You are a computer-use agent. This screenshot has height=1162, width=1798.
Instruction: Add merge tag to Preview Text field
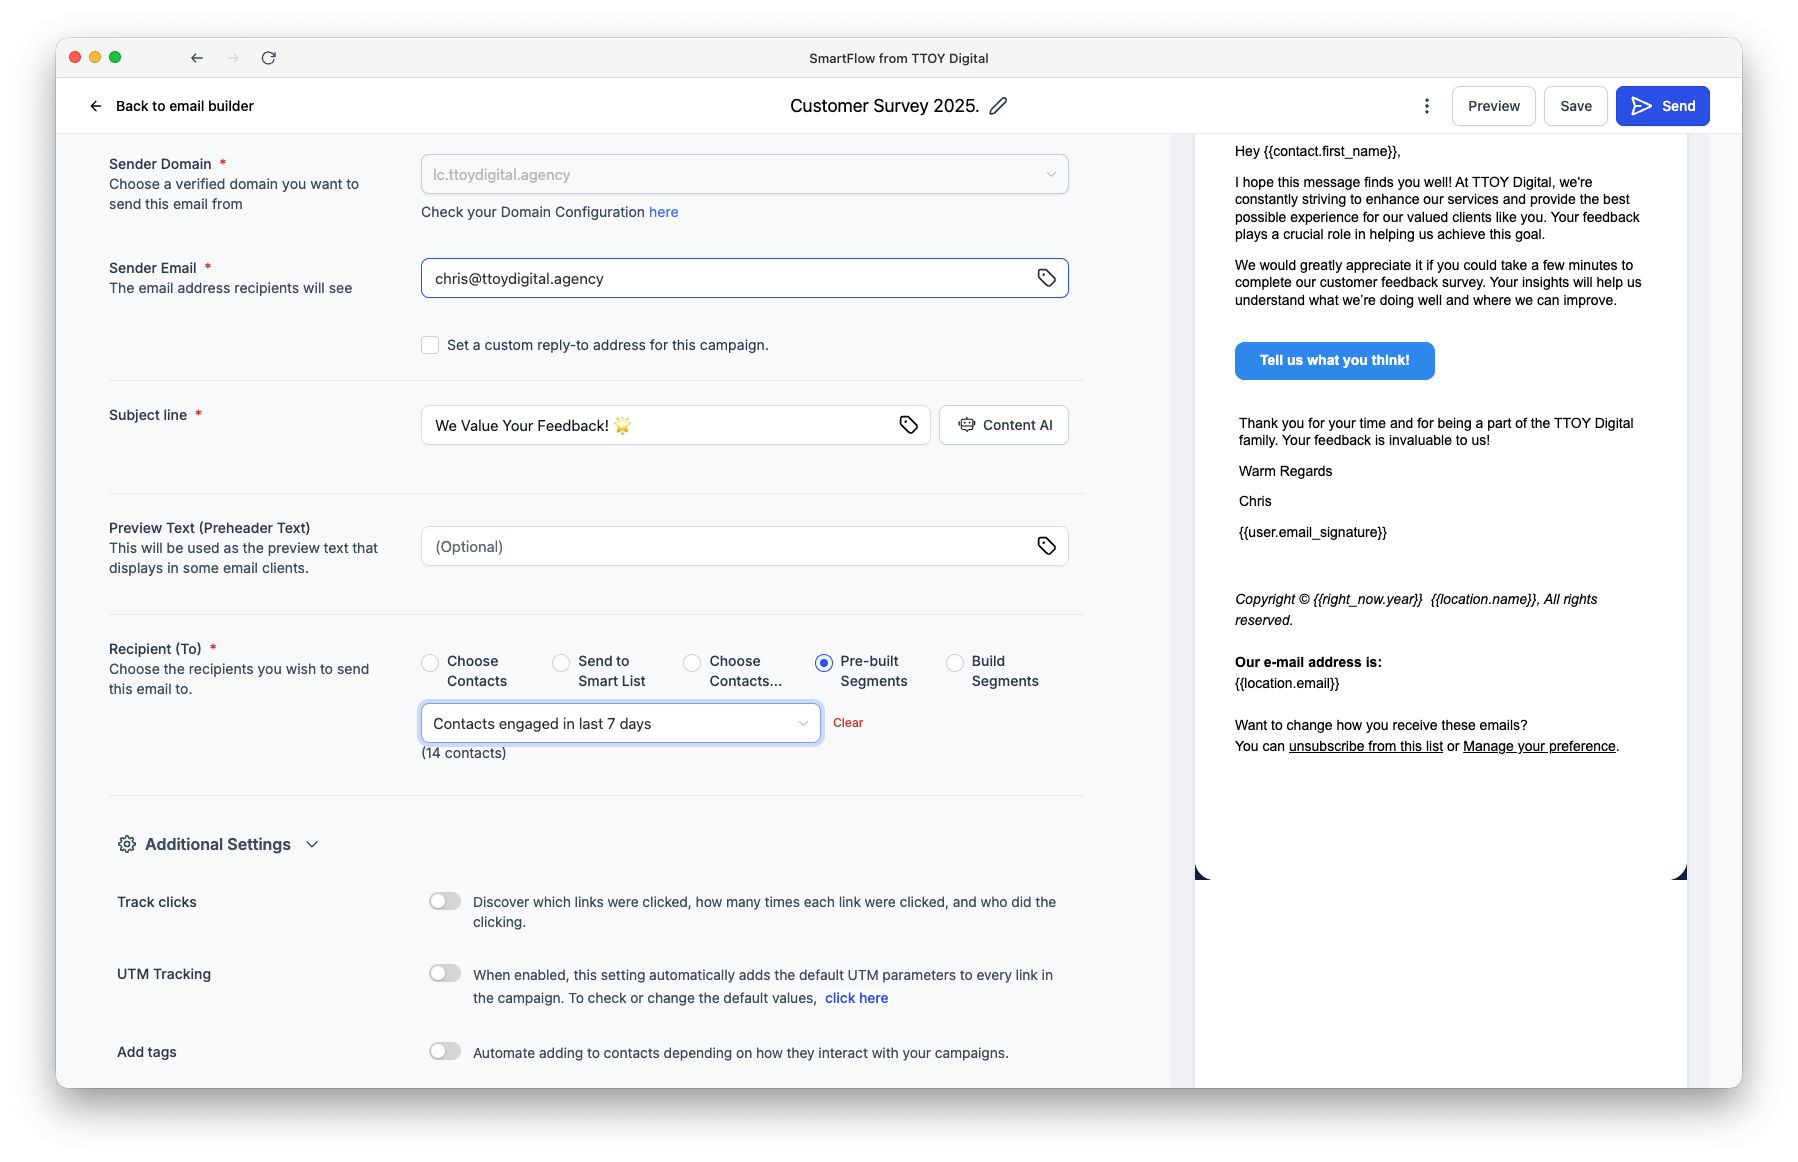pos(1047,545)
